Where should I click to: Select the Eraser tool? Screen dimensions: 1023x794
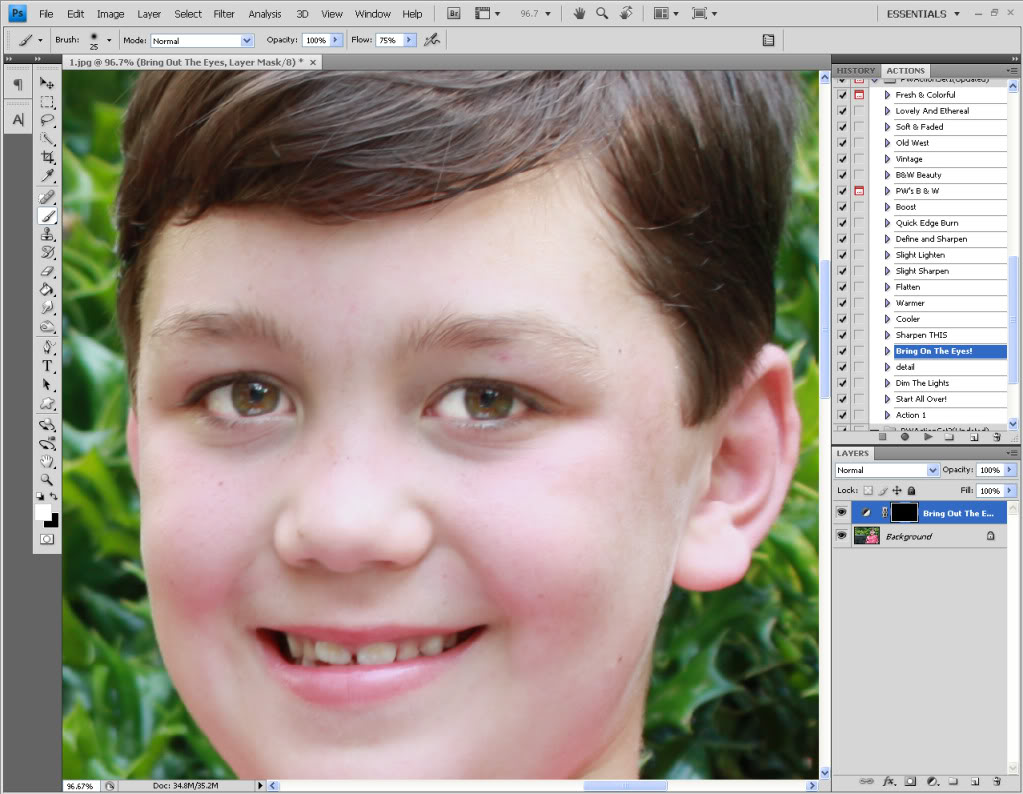[x=47, y=271]
